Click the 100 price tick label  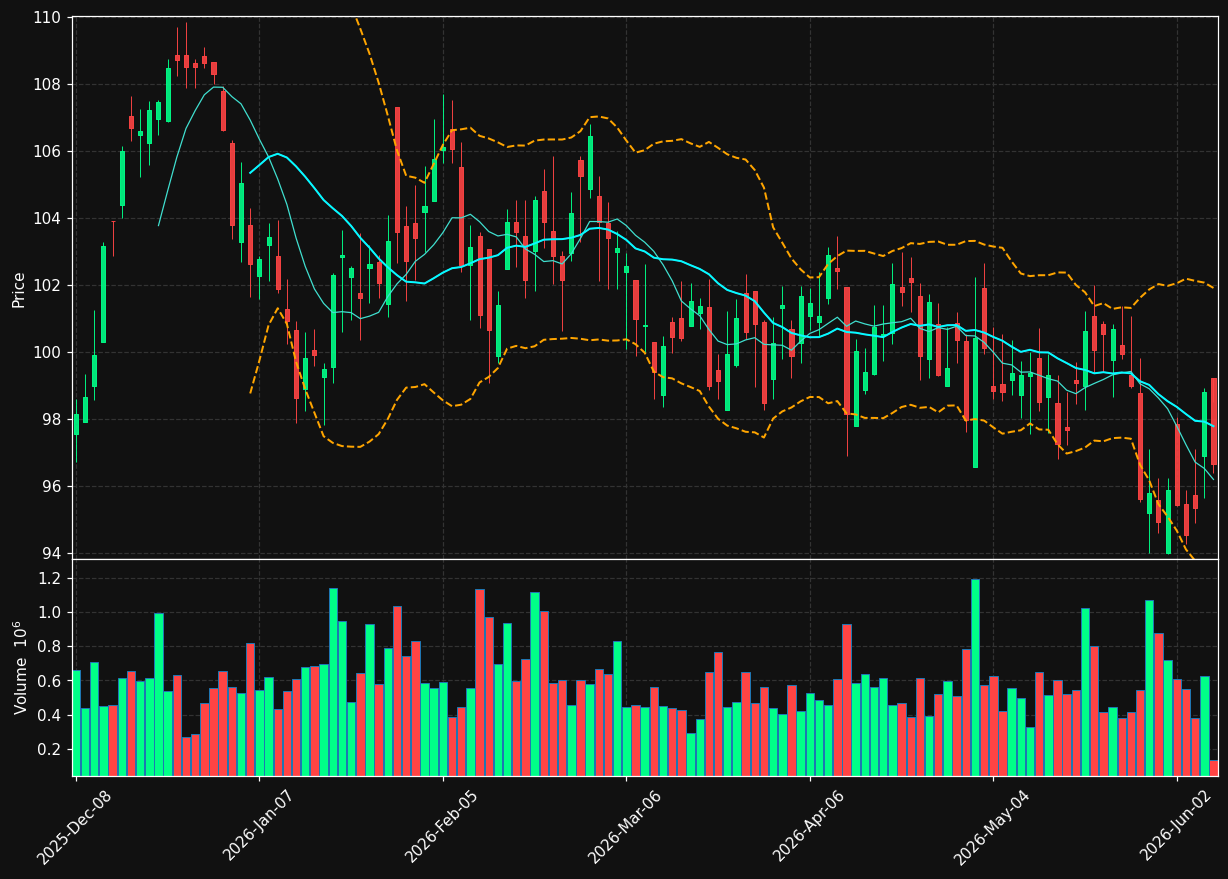[46, 353]
